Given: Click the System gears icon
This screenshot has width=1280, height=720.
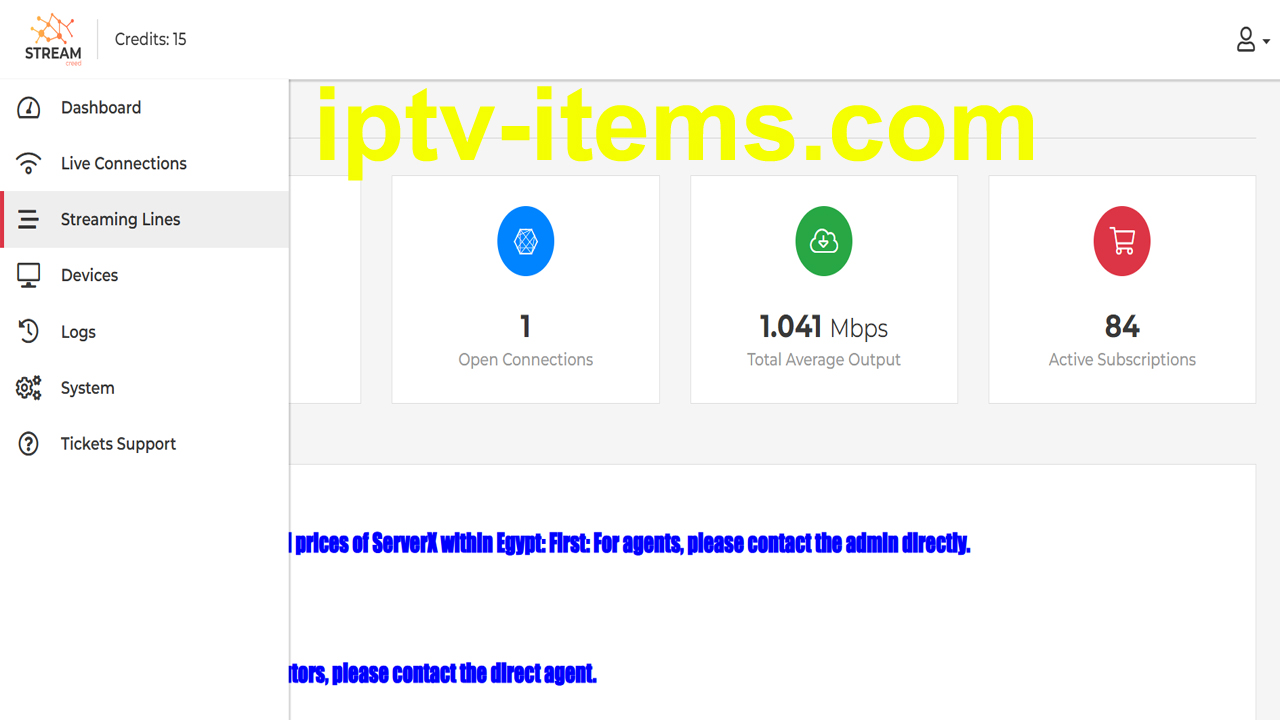Looking at the screenshot, I should (x=29, y=388).
